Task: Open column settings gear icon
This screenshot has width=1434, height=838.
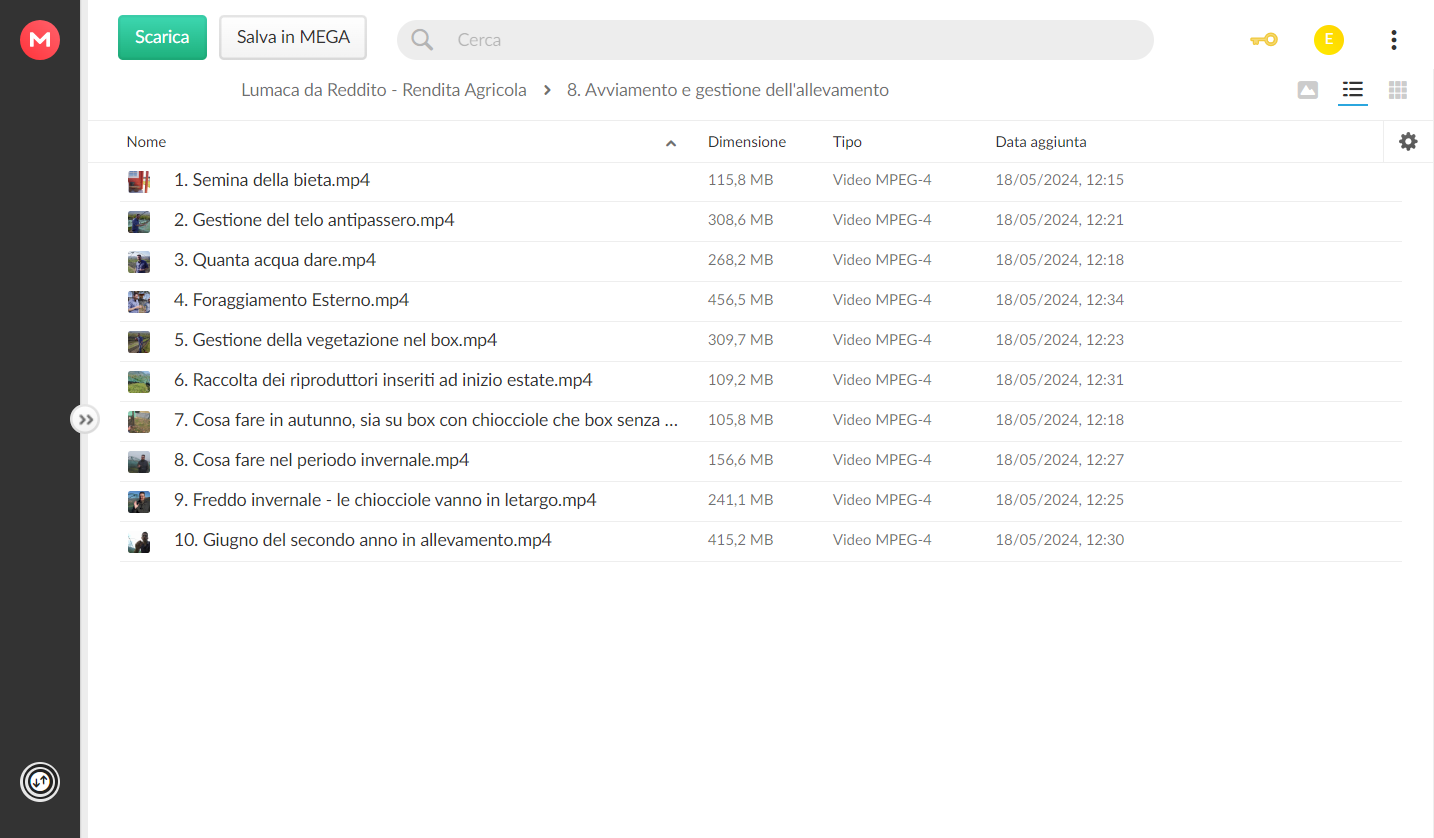Action: [x=1408, y=142]
